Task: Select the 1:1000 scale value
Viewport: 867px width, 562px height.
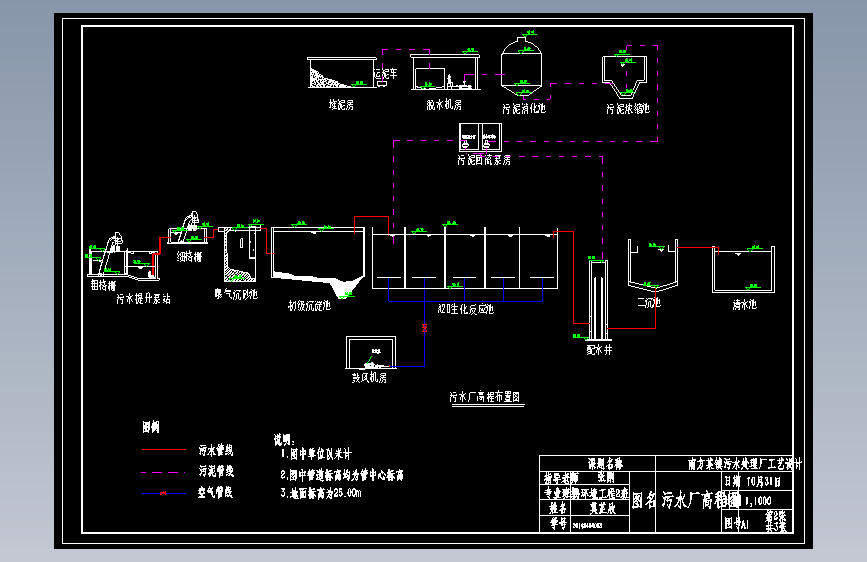Action: pos(758,501)
